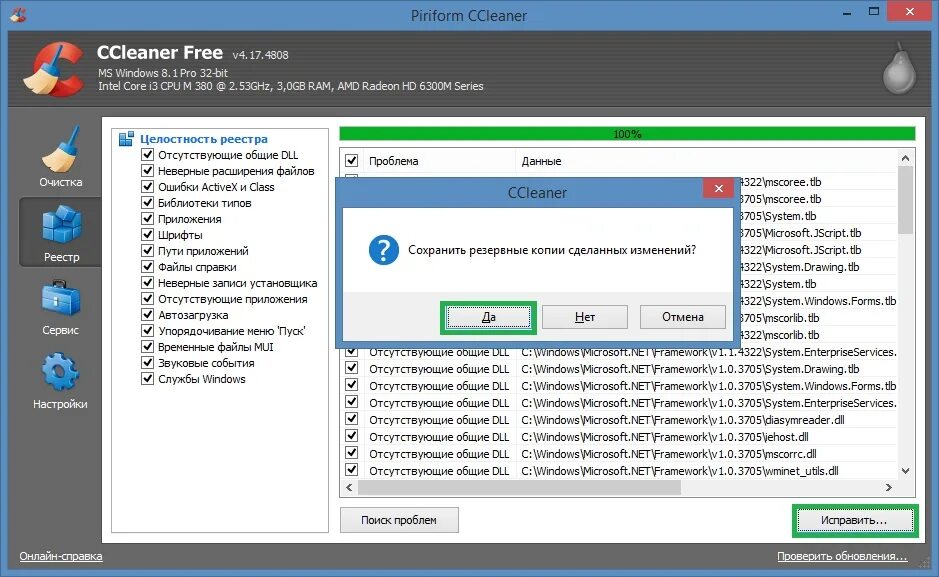Click the small app icon in title bar
The height and width of the screenshot is (577, 939).
pos(19,14)
